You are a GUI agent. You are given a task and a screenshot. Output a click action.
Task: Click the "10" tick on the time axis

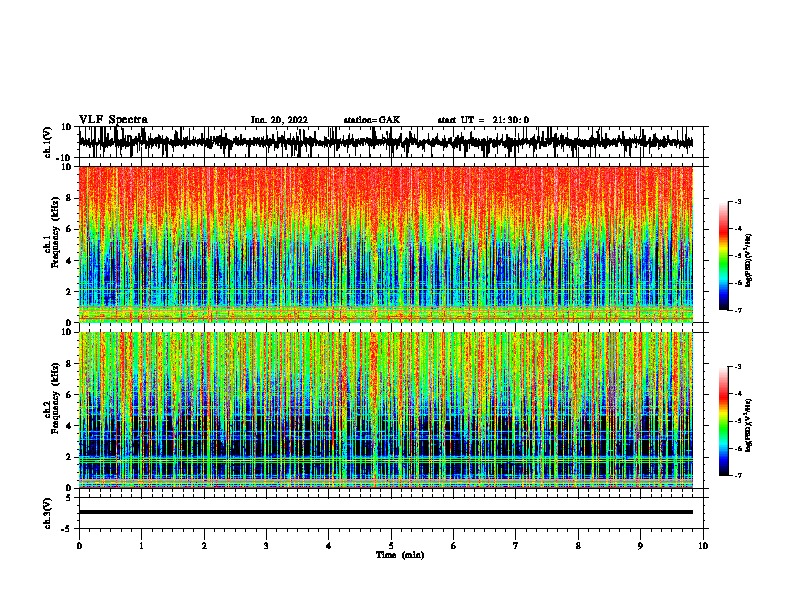click(x=703, y=546)
